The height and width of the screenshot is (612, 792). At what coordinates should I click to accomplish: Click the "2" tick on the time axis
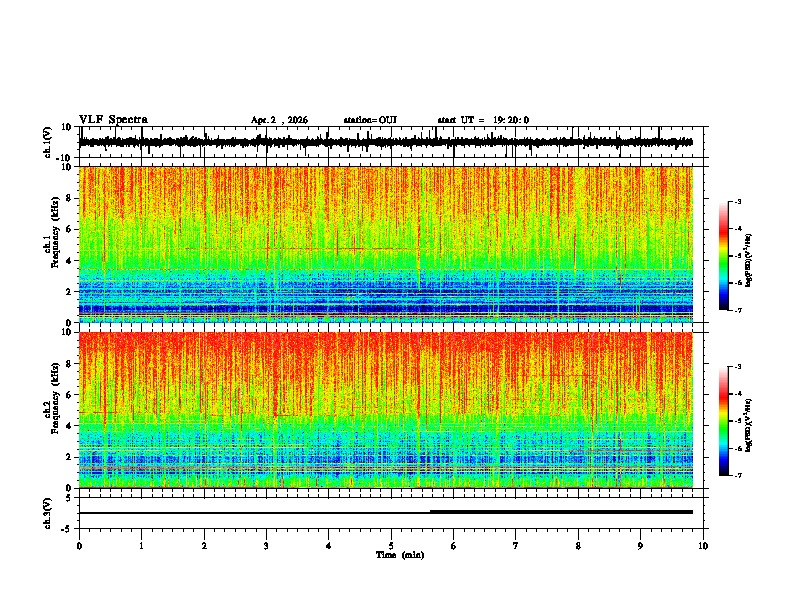point(204,546)
